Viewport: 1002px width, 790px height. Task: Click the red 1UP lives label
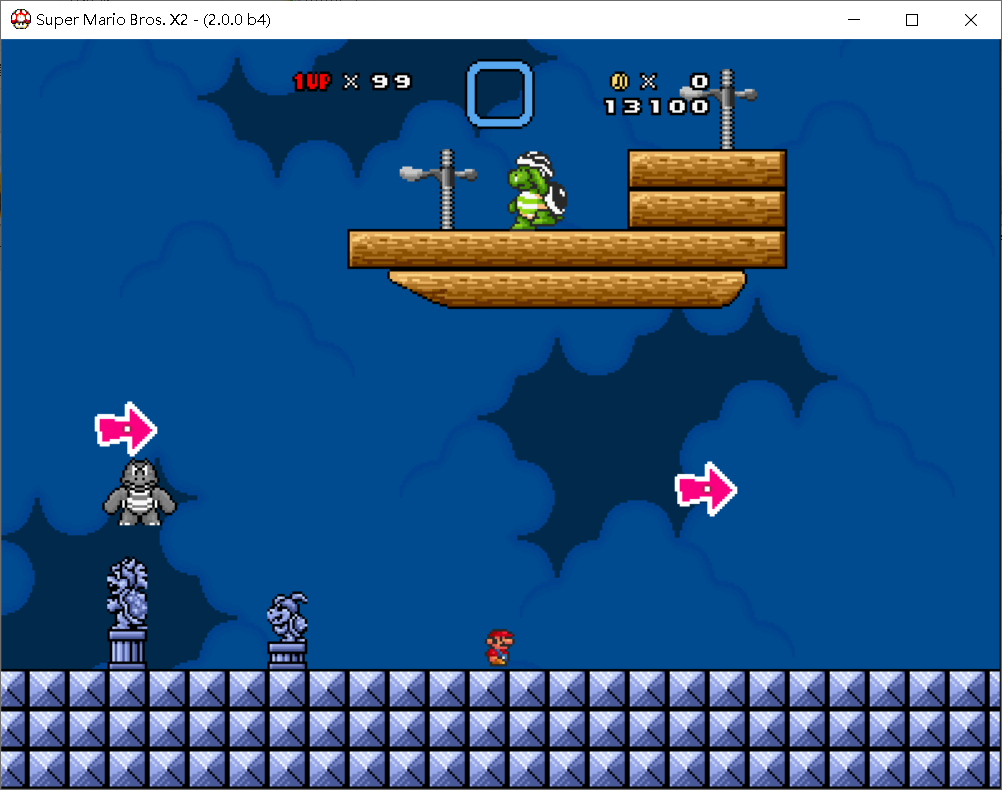[312, 82]
